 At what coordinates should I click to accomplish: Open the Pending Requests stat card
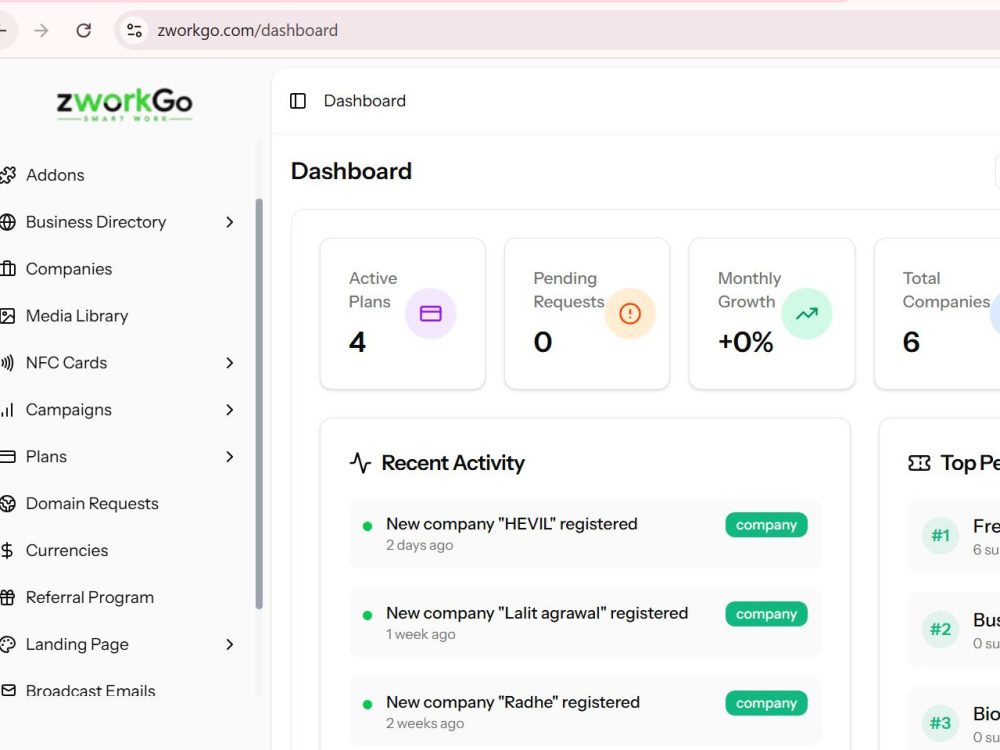(587, 314)
